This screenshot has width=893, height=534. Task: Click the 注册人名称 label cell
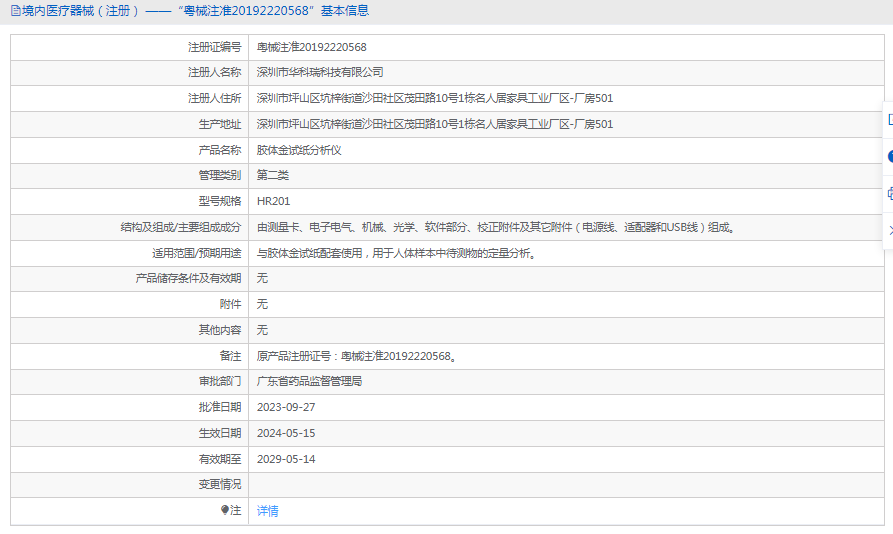coord(129,72)
